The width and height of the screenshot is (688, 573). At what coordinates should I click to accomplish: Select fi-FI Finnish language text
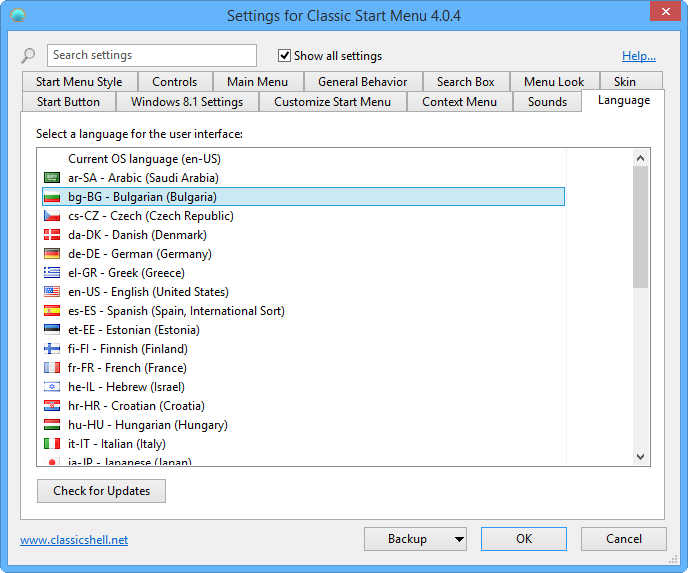pos(128,349)
